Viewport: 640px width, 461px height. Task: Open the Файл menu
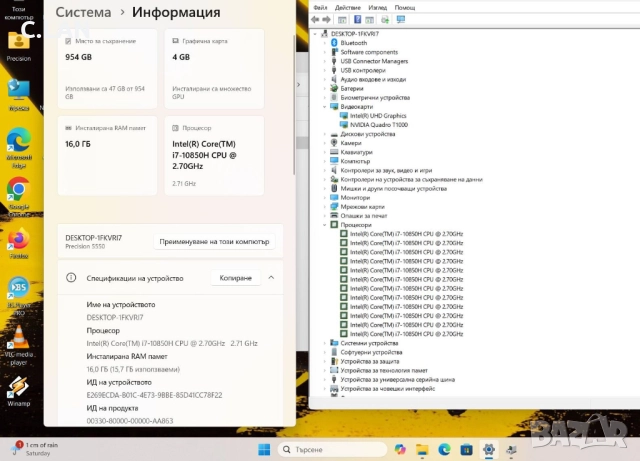coord(320,7)
